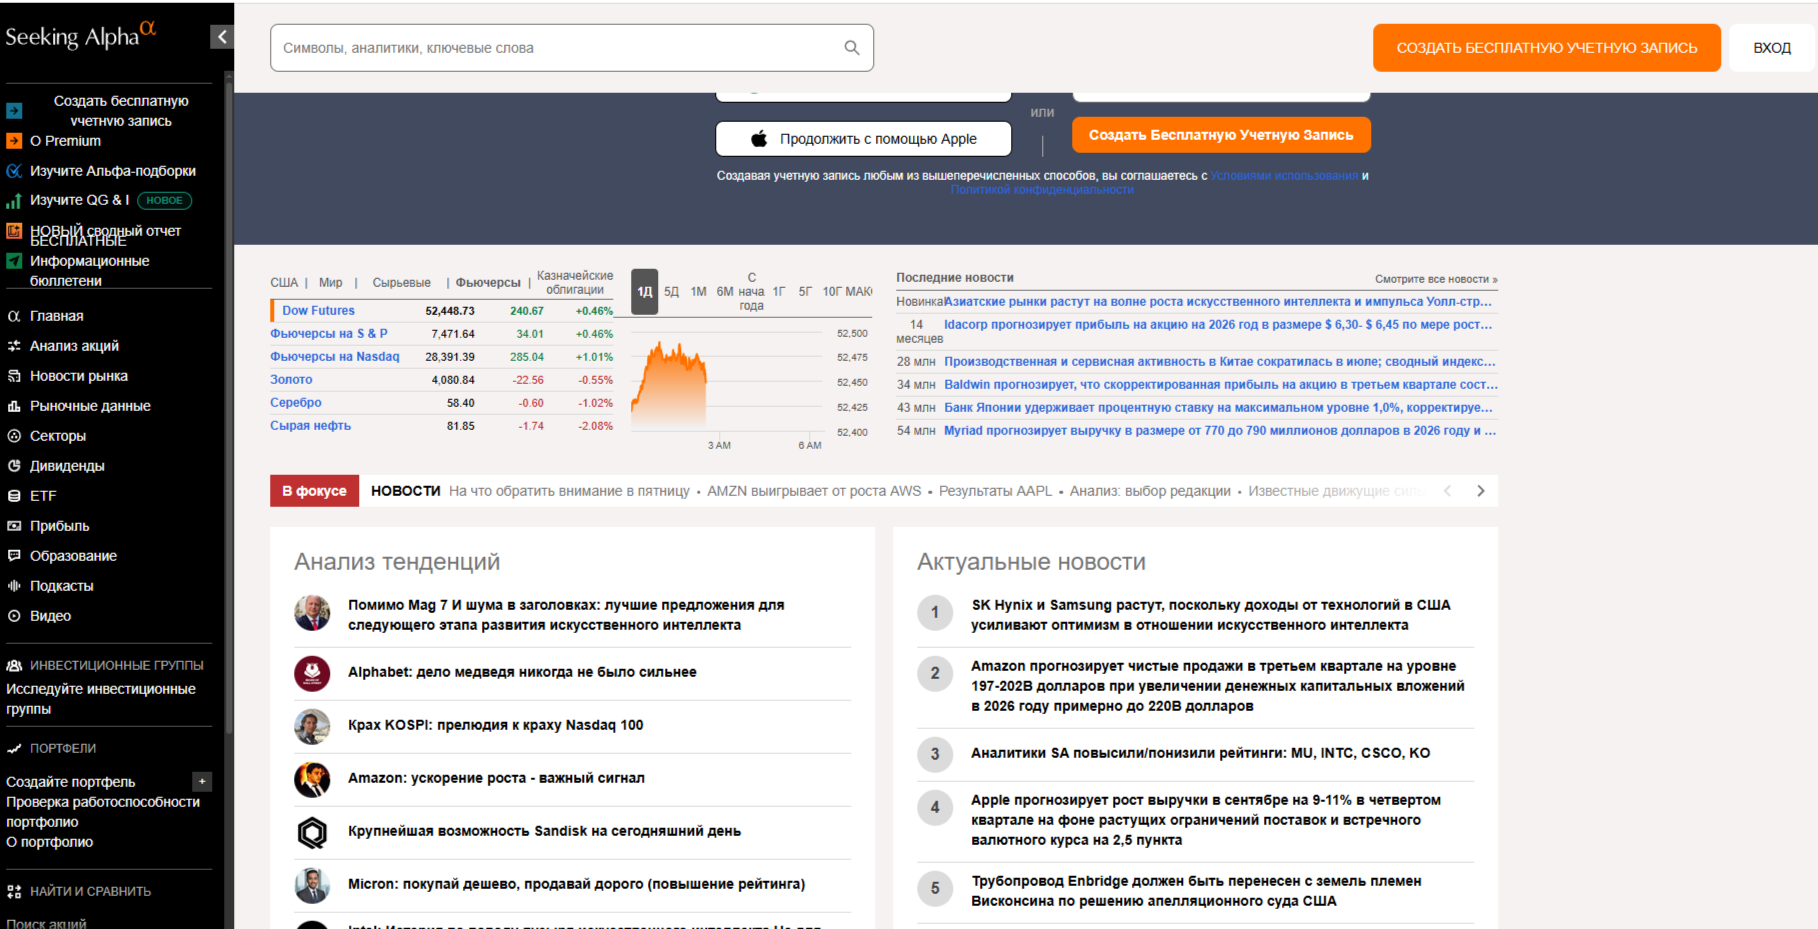Switch chart to 1Г range
The image size is (1818, 929).
[x=779, y=292]
